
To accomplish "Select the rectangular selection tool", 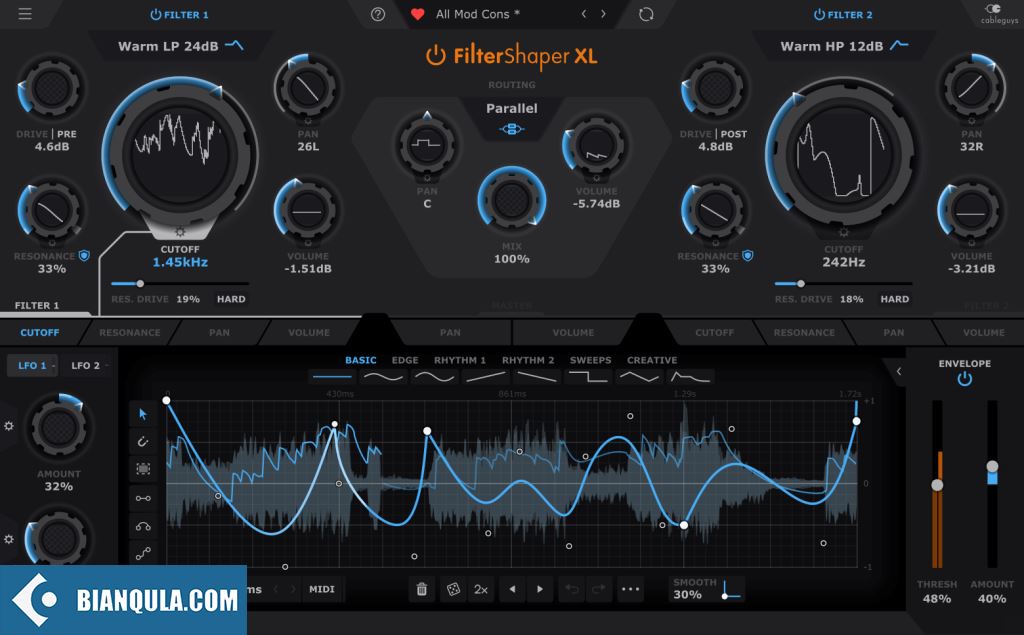I will 143,469.
